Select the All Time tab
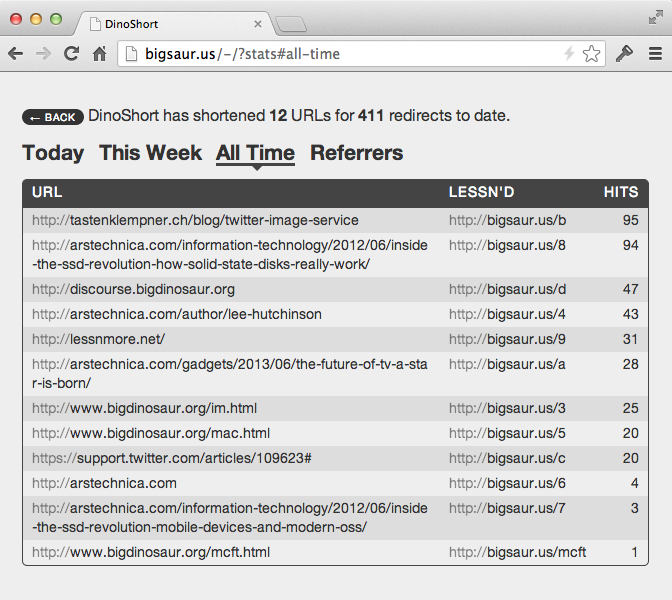The width and height of the screenshot is (672, 600). (x=255, y=153)
